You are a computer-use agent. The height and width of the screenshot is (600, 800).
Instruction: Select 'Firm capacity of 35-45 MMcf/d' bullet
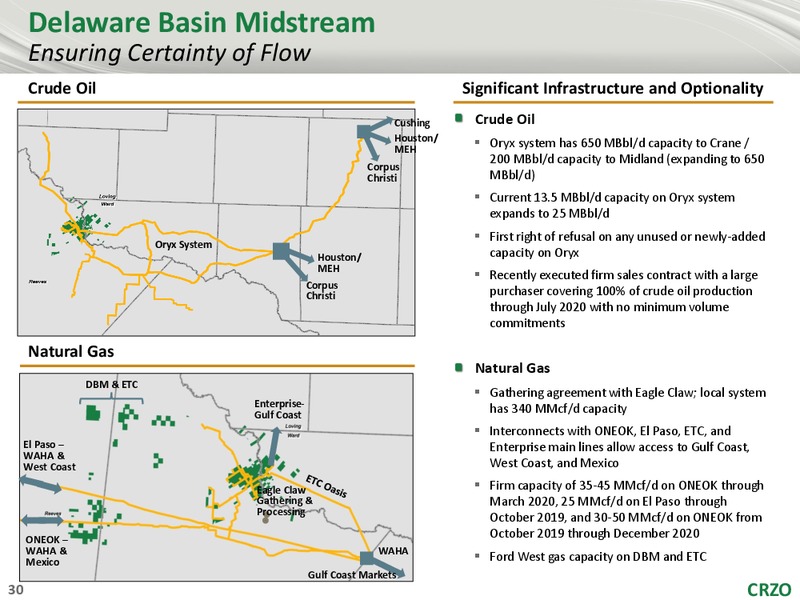627,509
